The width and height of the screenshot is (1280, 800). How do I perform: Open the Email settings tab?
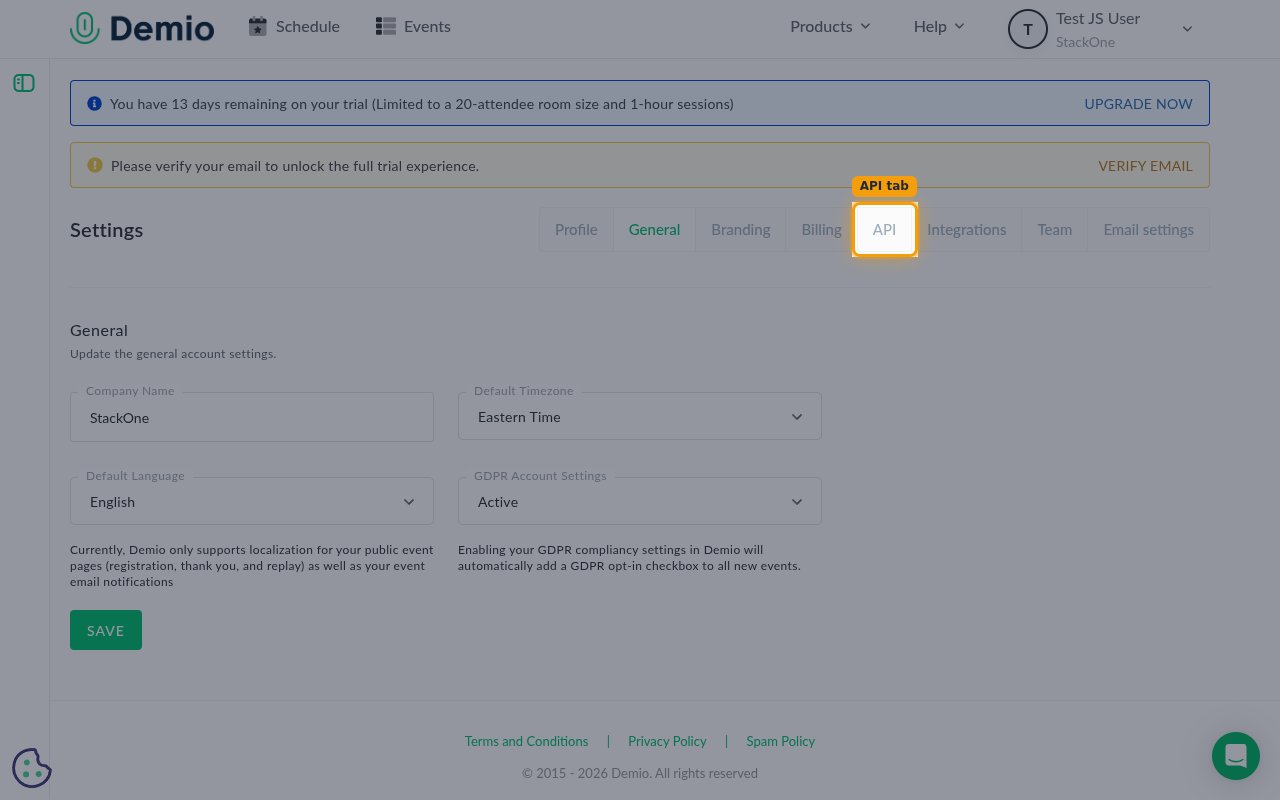(1148, 229)
